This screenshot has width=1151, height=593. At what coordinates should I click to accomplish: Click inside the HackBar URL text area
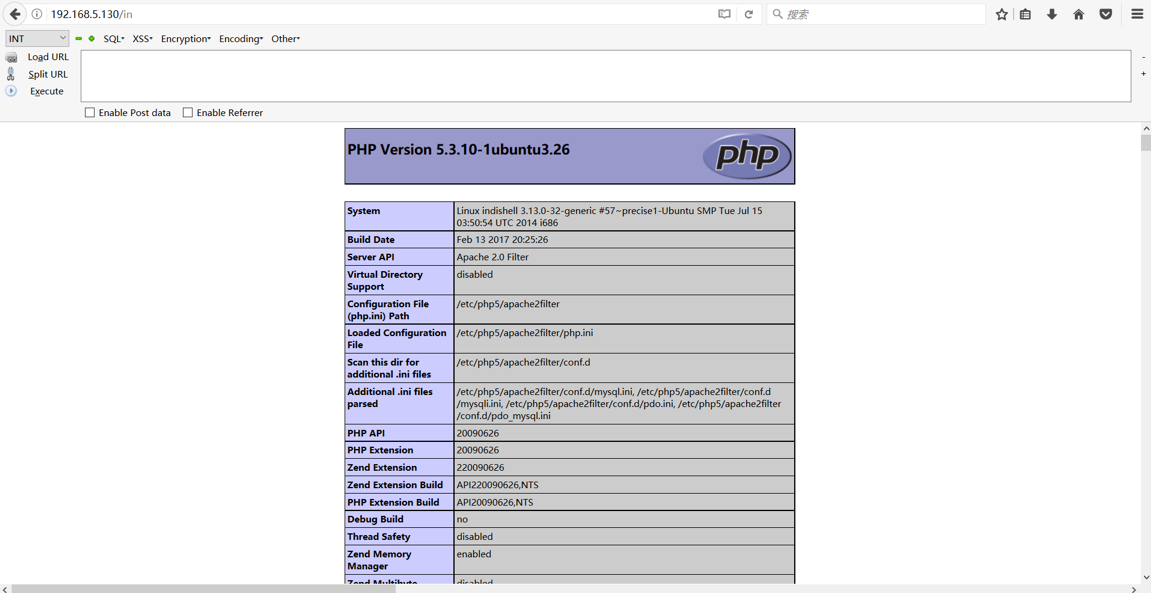(x=606, y=76)
